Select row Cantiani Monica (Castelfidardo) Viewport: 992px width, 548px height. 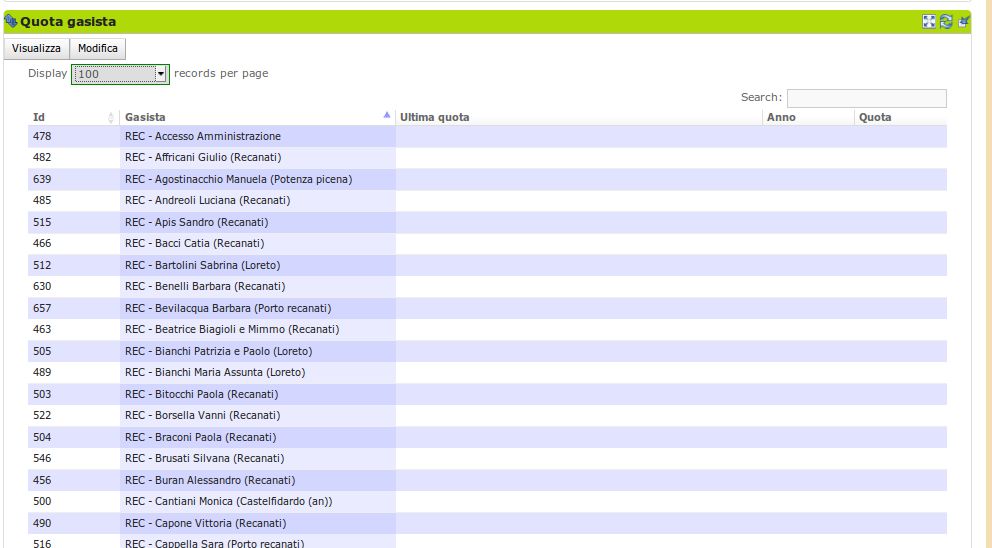pos(228,501)
